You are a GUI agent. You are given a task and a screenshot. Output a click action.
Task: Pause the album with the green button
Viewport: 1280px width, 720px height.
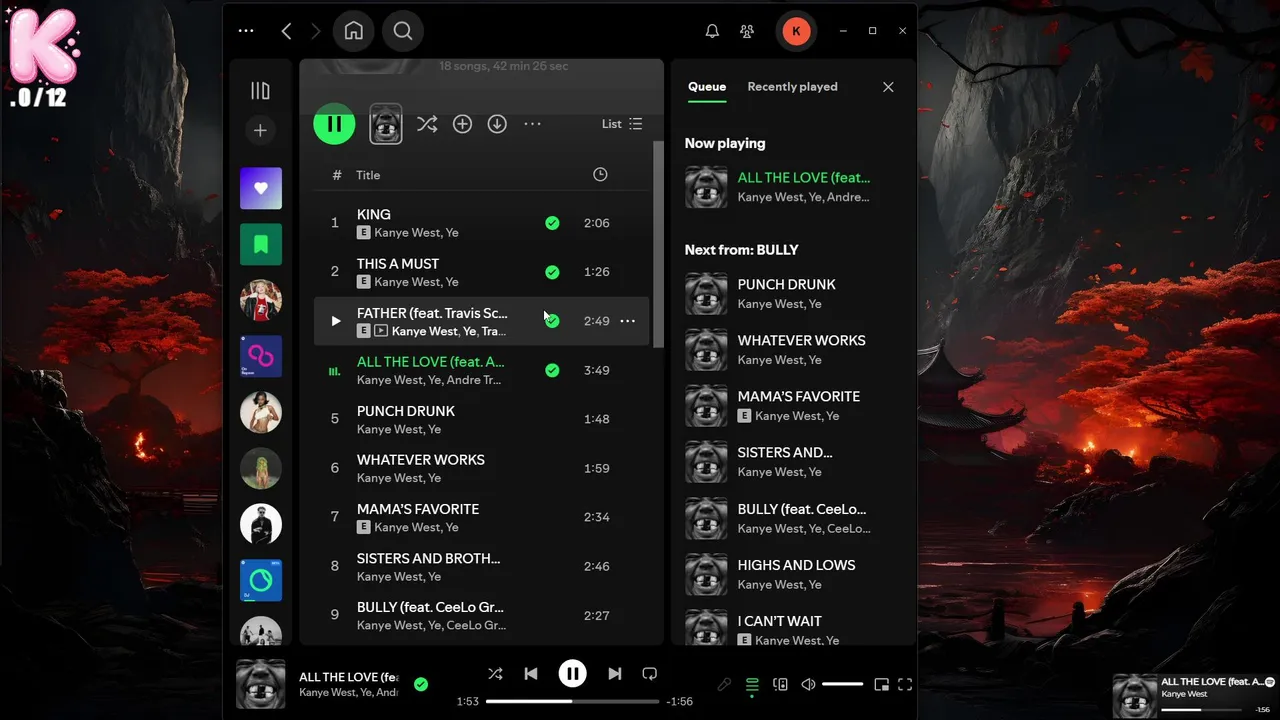pyautogui.click(x=335, y=124)
